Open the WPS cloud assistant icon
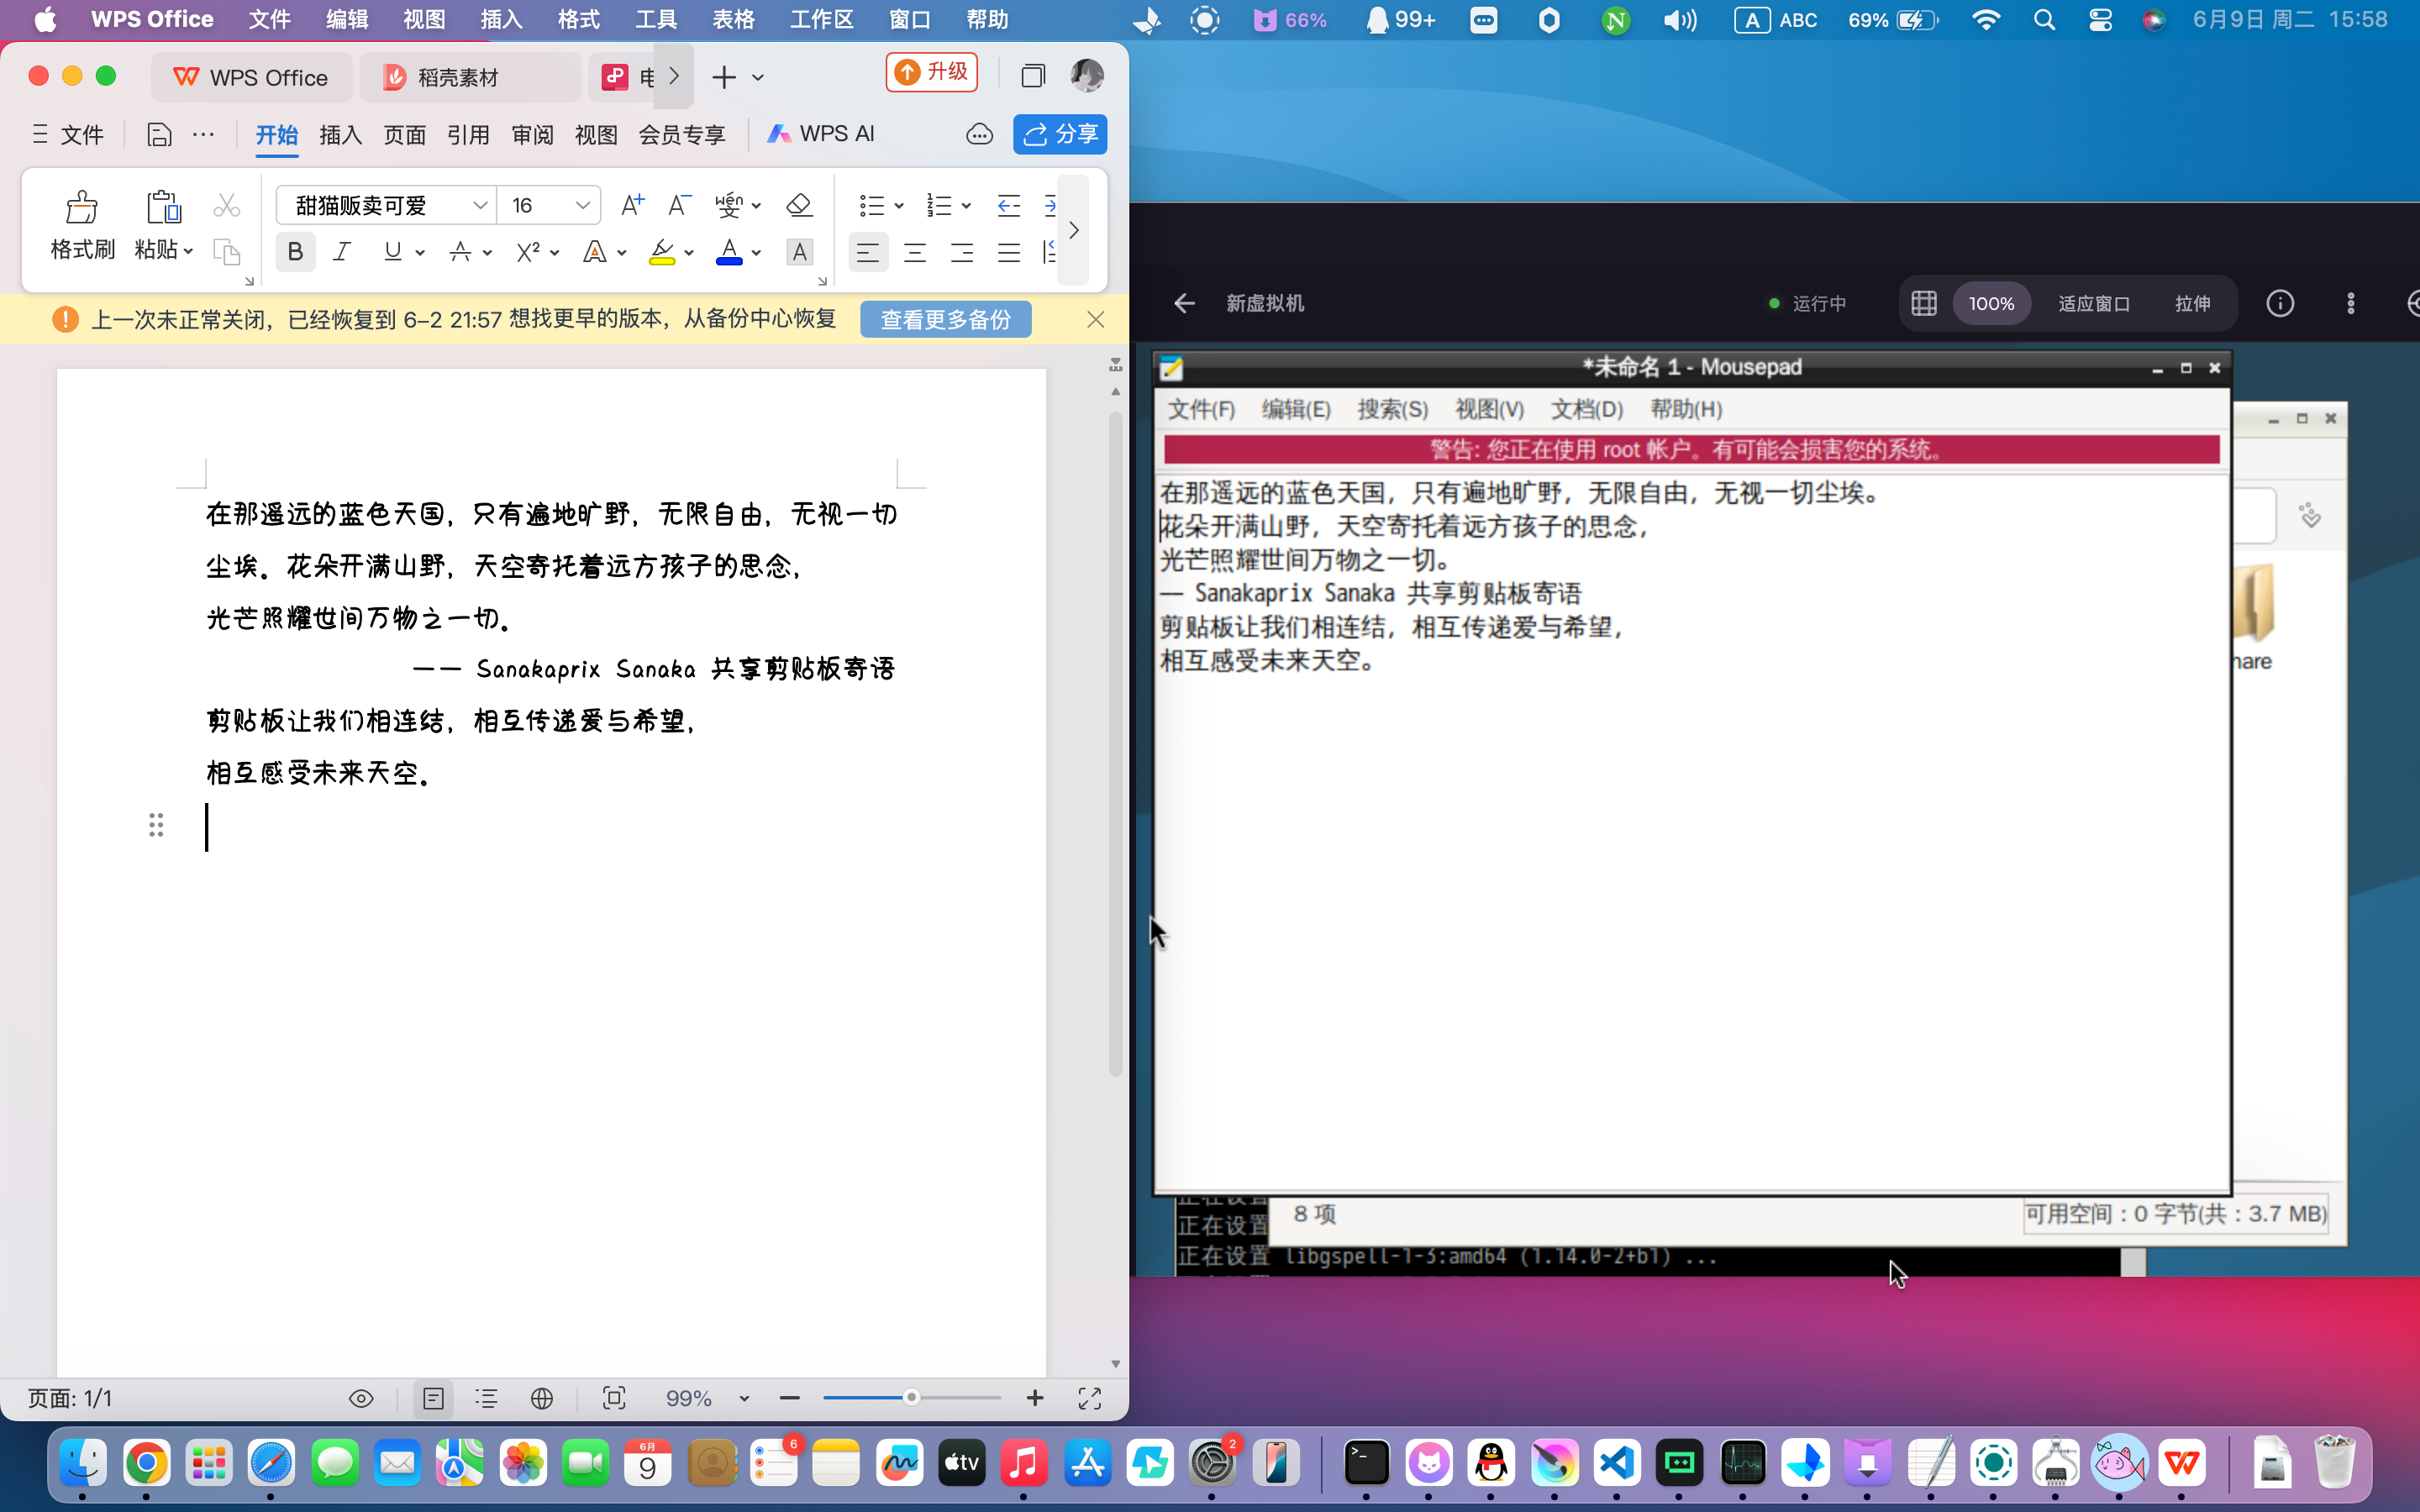The height and width of the screenshot is (1512, 2420). point(979,134)
